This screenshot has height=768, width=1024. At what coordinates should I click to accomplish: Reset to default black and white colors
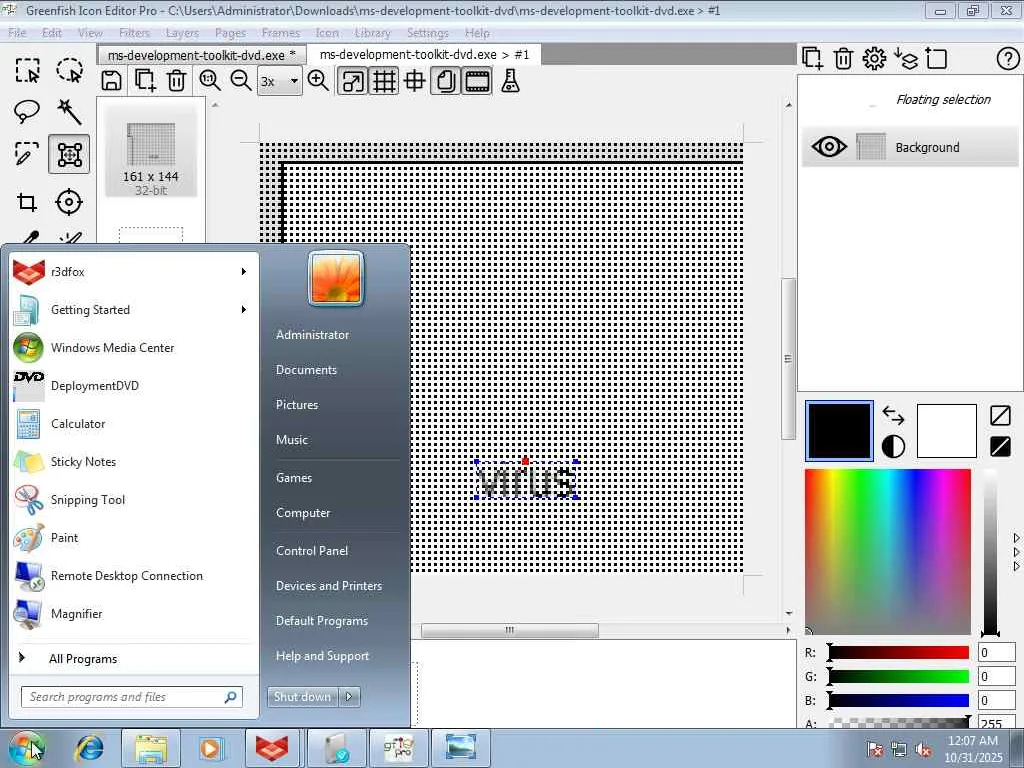pyautogui.click(x=893, y=447)
